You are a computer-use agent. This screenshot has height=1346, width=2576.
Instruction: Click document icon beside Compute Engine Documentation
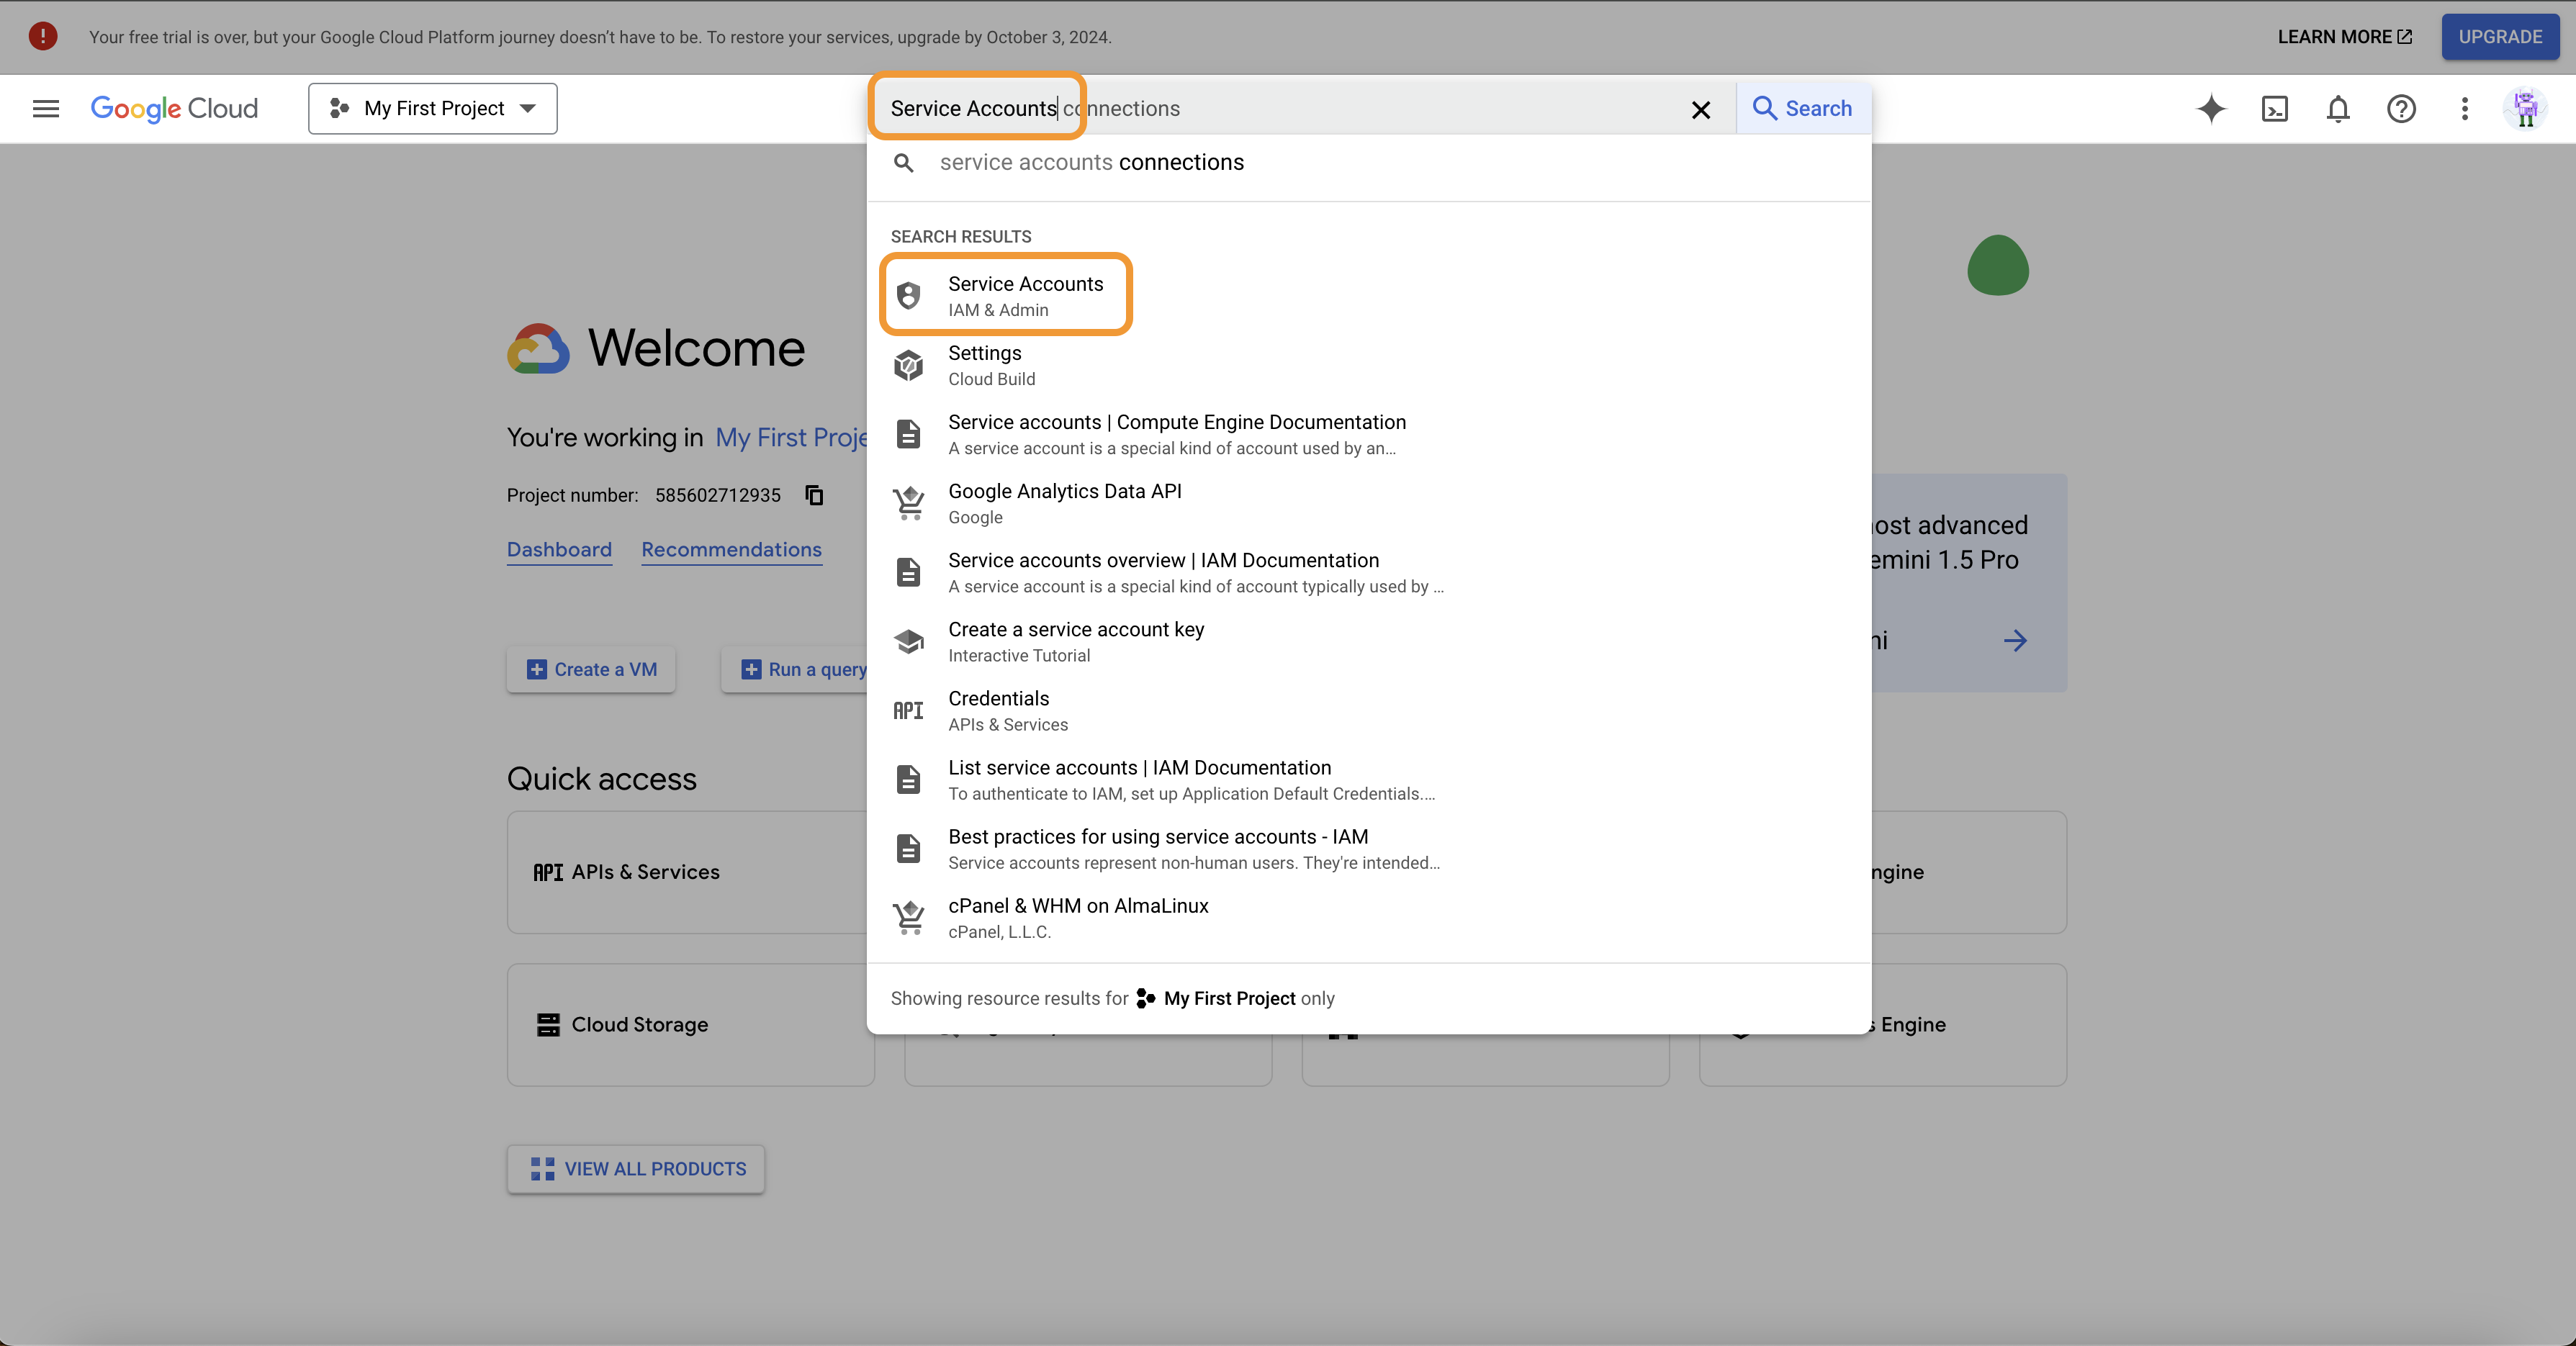(908, 434)
